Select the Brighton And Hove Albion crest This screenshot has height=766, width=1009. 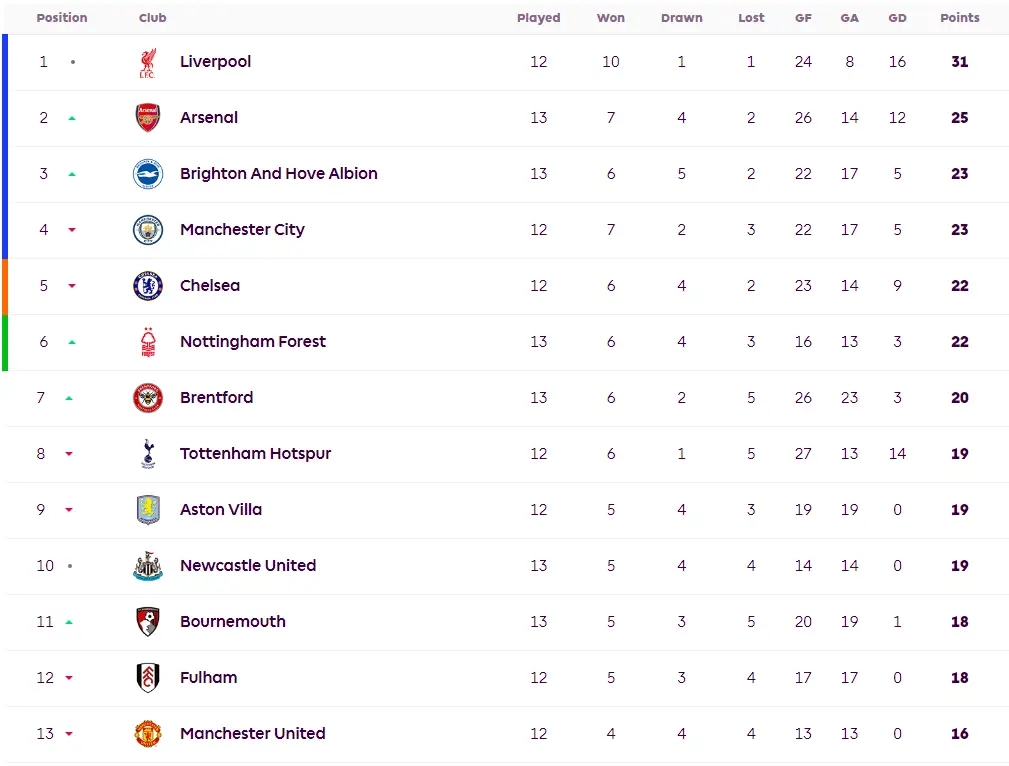147,174
